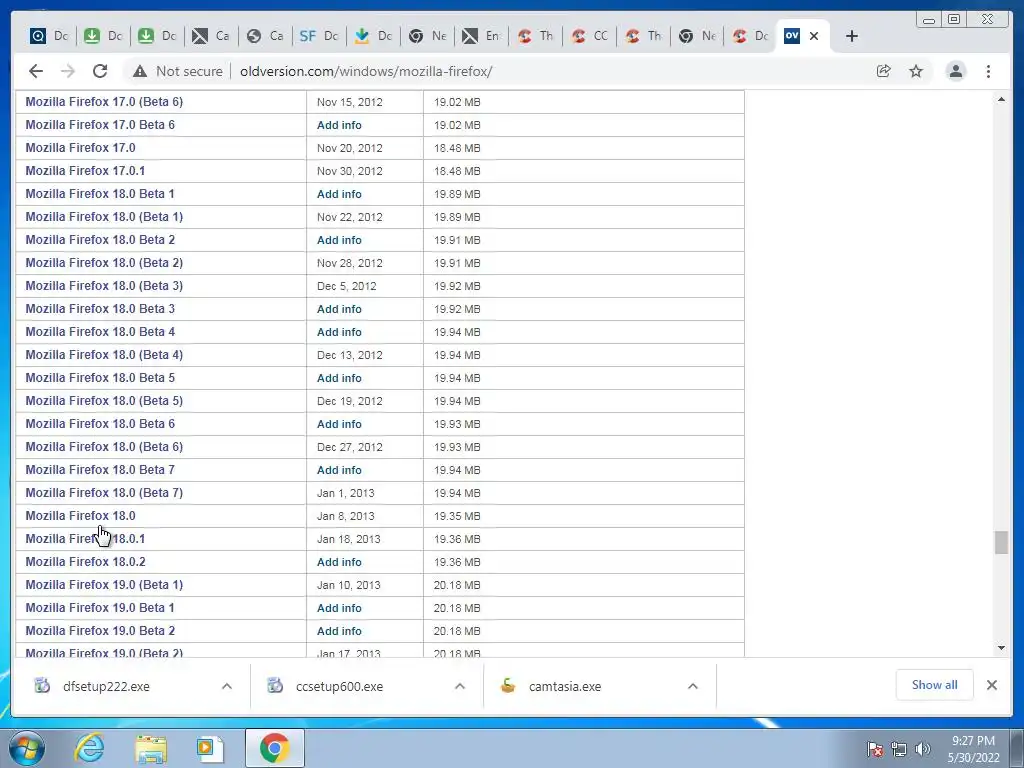Launch Internet Explorer from taskbar
The image size is (1024, 768).
pyautogui.click(x=89, y=748)
